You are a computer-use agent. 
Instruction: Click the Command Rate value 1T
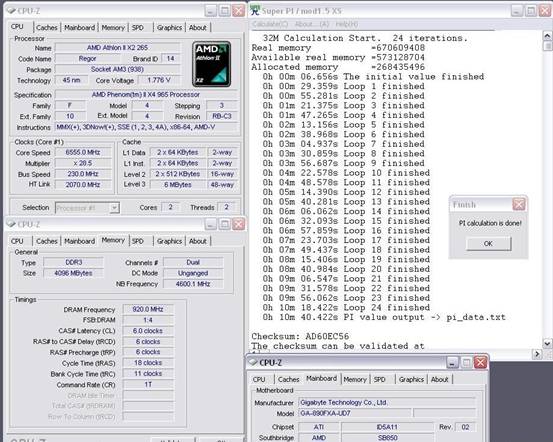[x=148, y=385]
